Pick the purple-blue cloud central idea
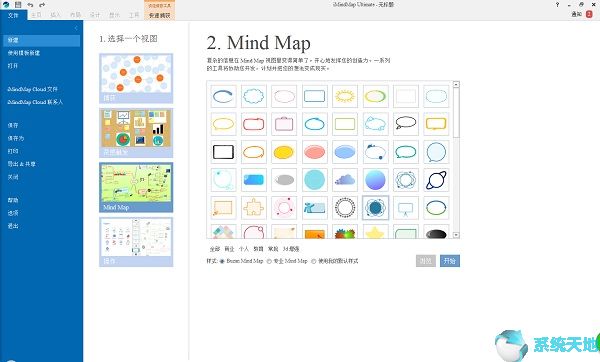 (x=345, y=180)
